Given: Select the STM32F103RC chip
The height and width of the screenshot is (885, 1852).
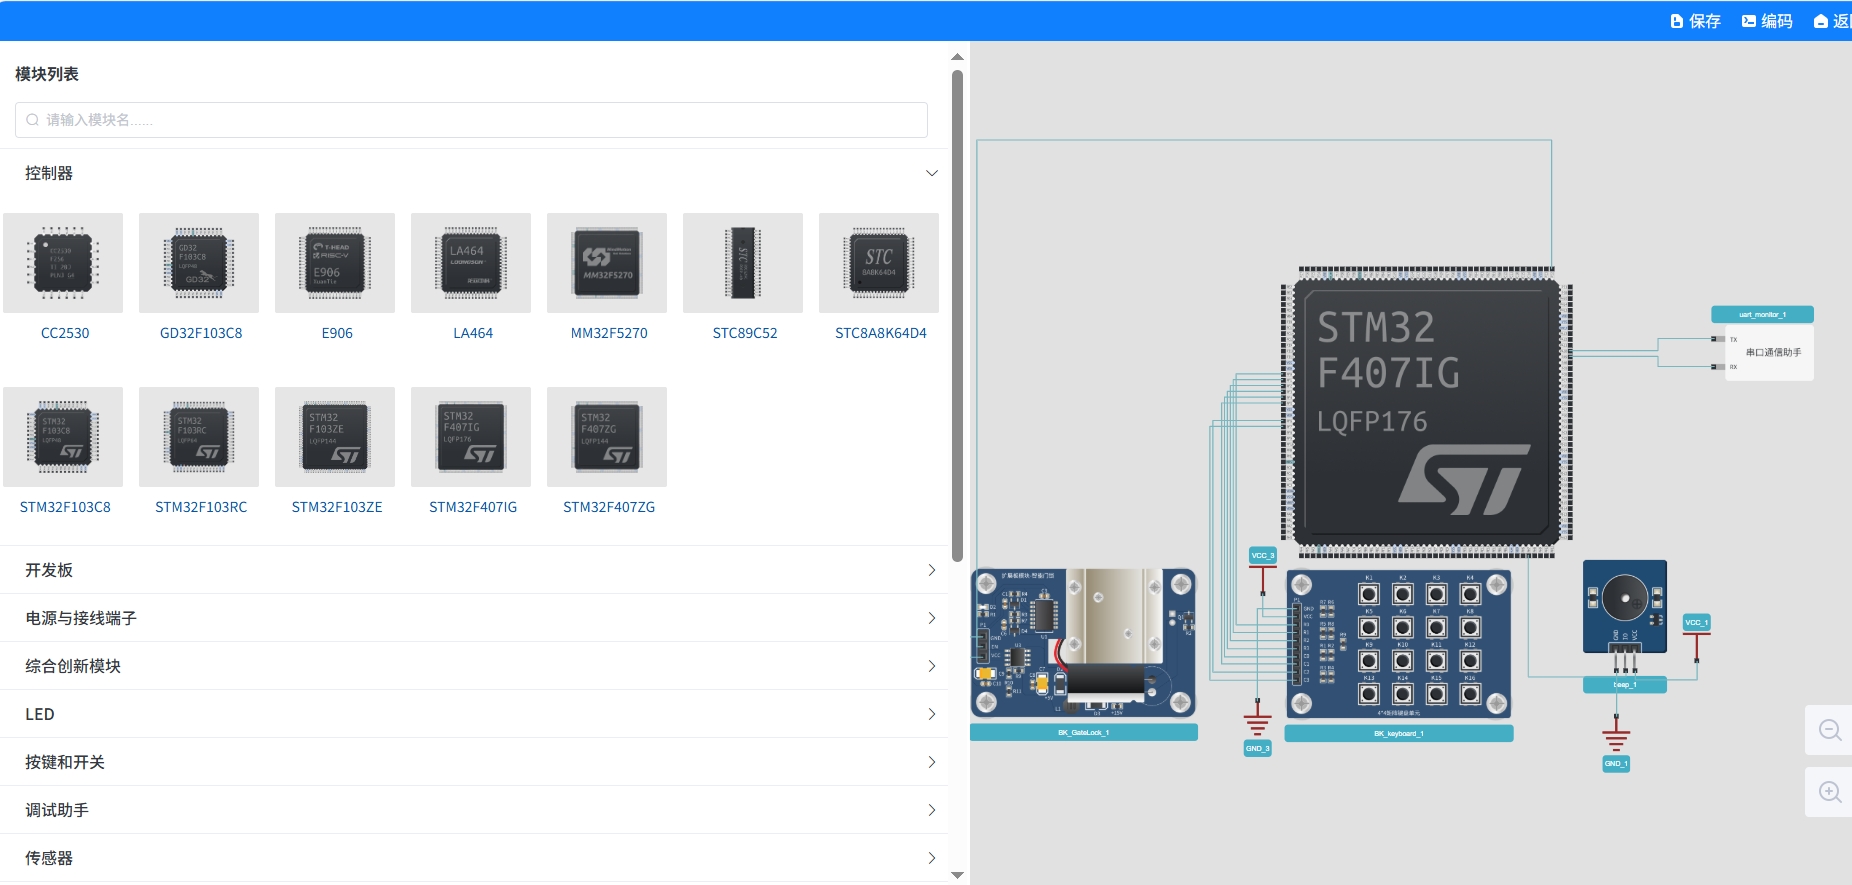Looking at the screenshot, I should [x=199, y=437].
